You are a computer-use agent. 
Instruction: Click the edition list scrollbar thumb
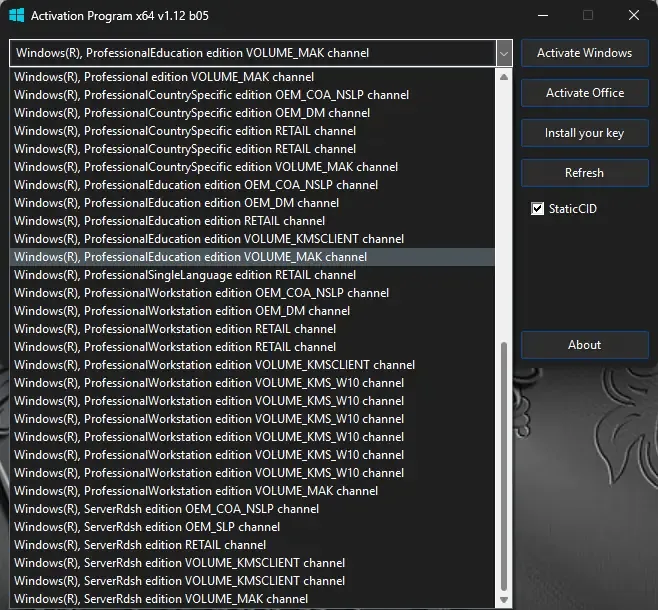click(504, 466)
